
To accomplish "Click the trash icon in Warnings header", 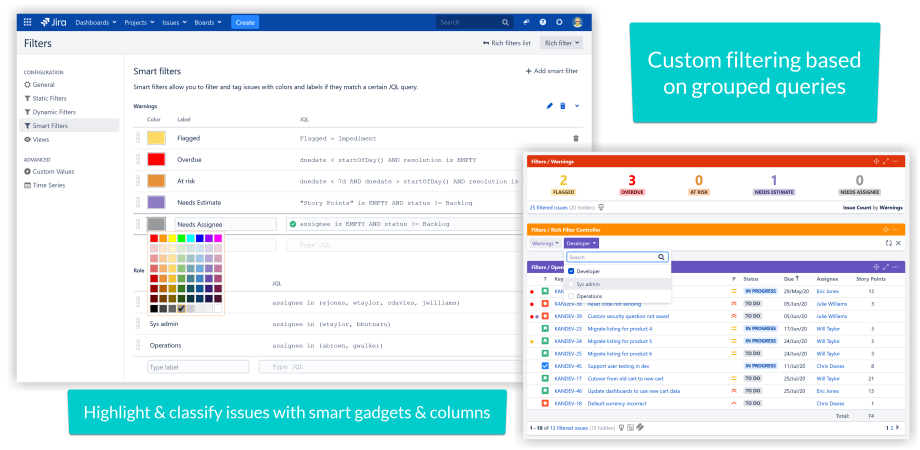I will pyautogui.click(x=562, y=106).
